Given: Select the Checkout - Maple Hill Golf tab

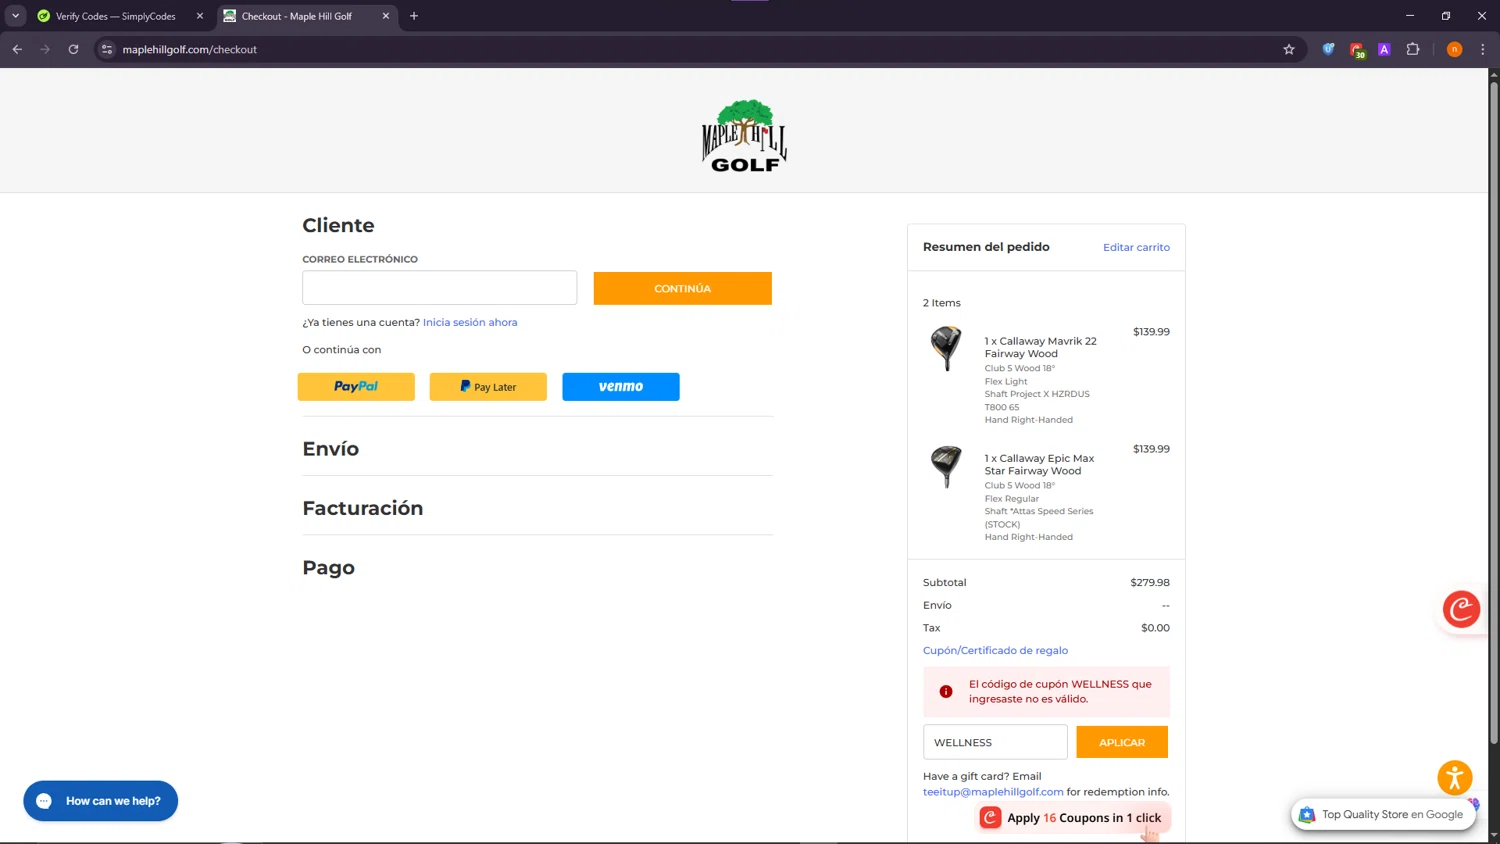Looking at the screenshot, I should tap(297, 16).
